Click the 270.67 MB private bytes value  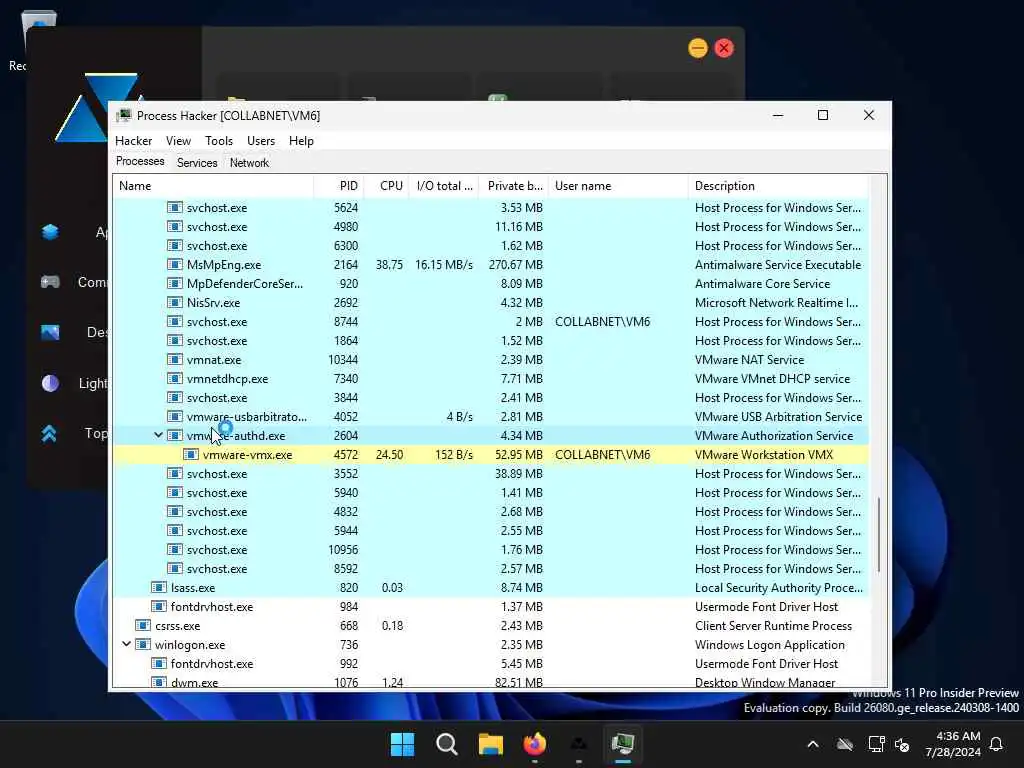[515, 264]
